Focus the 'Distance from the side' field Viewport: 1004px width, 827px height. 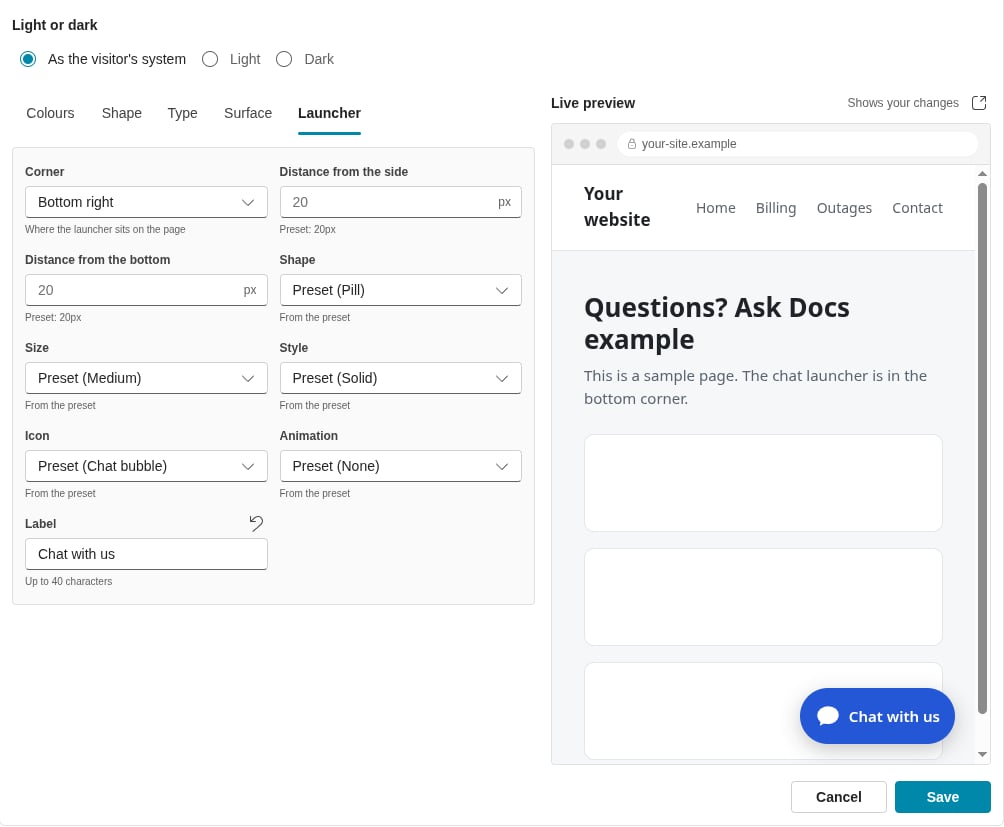click(x=401, y=202)
